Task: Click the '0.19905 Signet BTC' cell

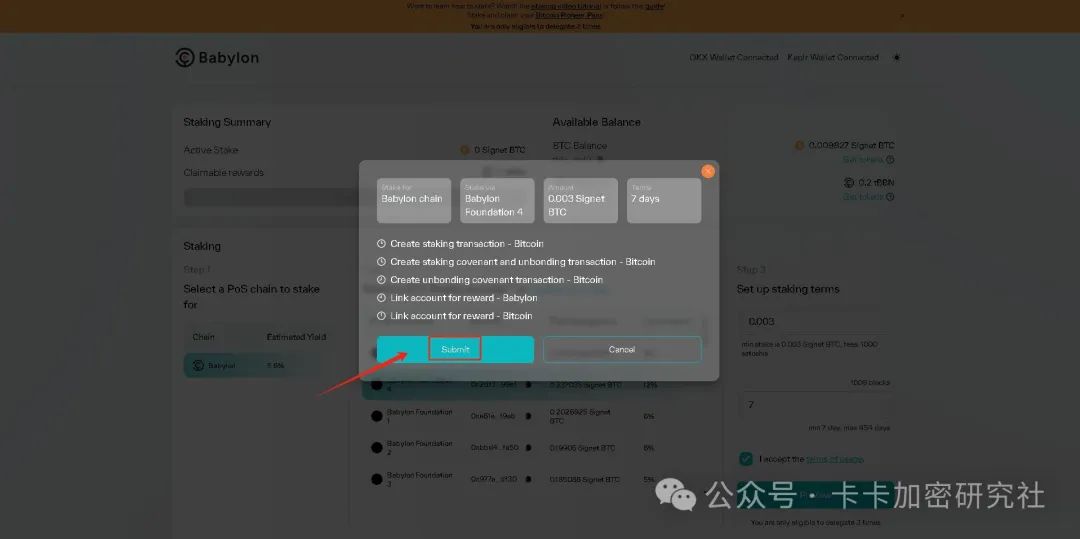Action: click(x=582, y=448)
